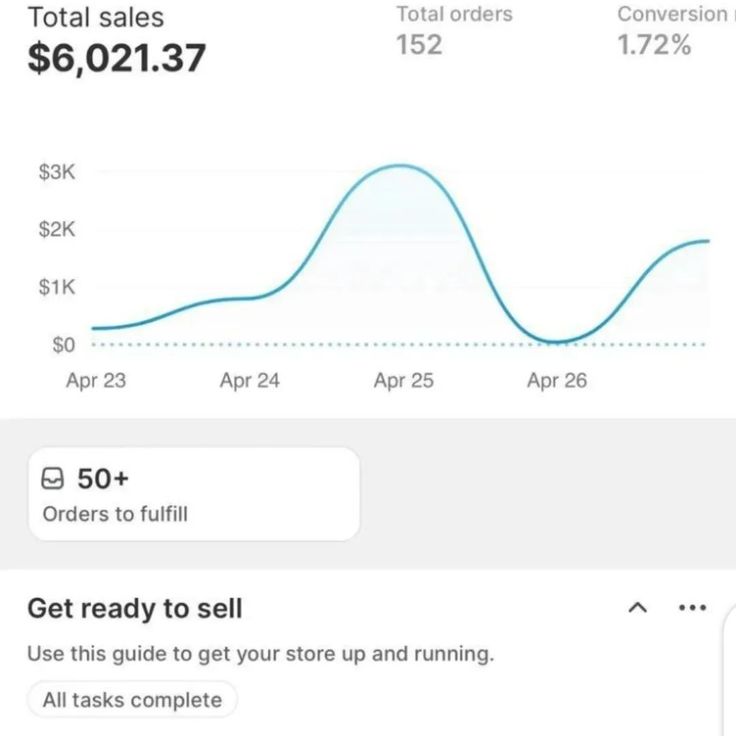Select the Total orders metric heading
This screenshot has width=736, height=736.
point(454,14)
